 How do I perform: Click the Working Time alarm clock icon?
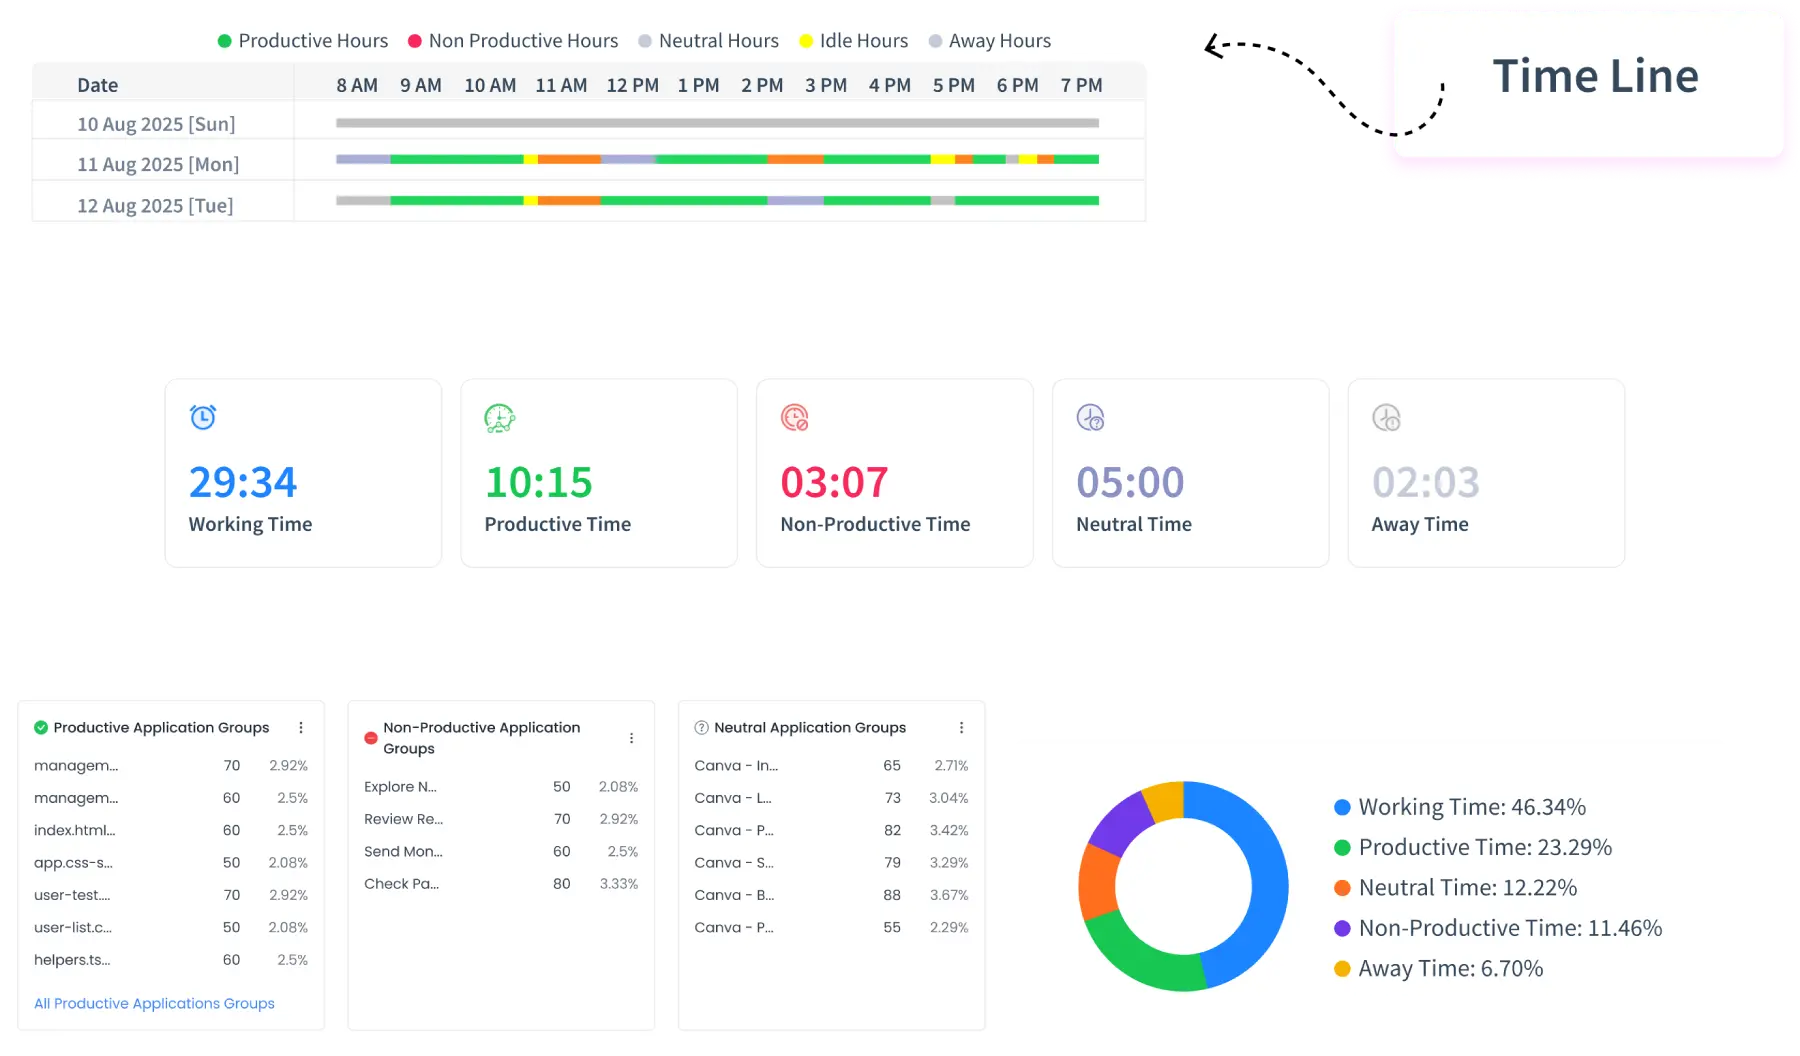tap(203, 417)
